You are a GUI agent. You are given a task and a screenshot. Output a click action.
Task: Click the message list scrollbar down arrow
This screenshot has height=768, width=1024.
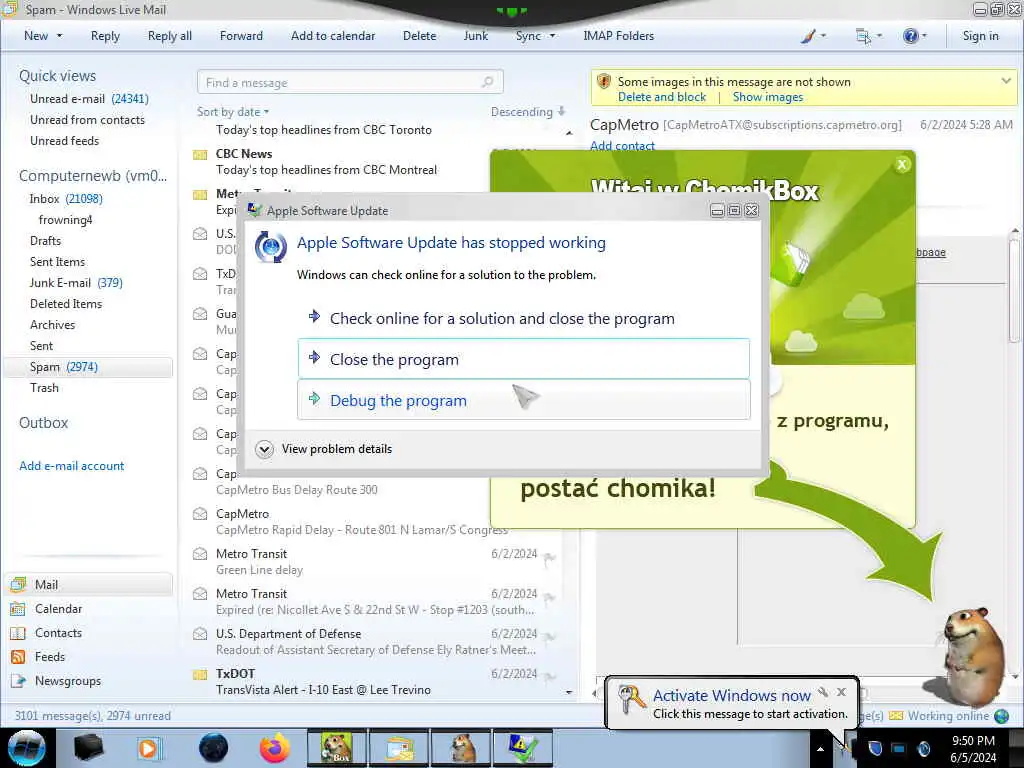[569, 692]
